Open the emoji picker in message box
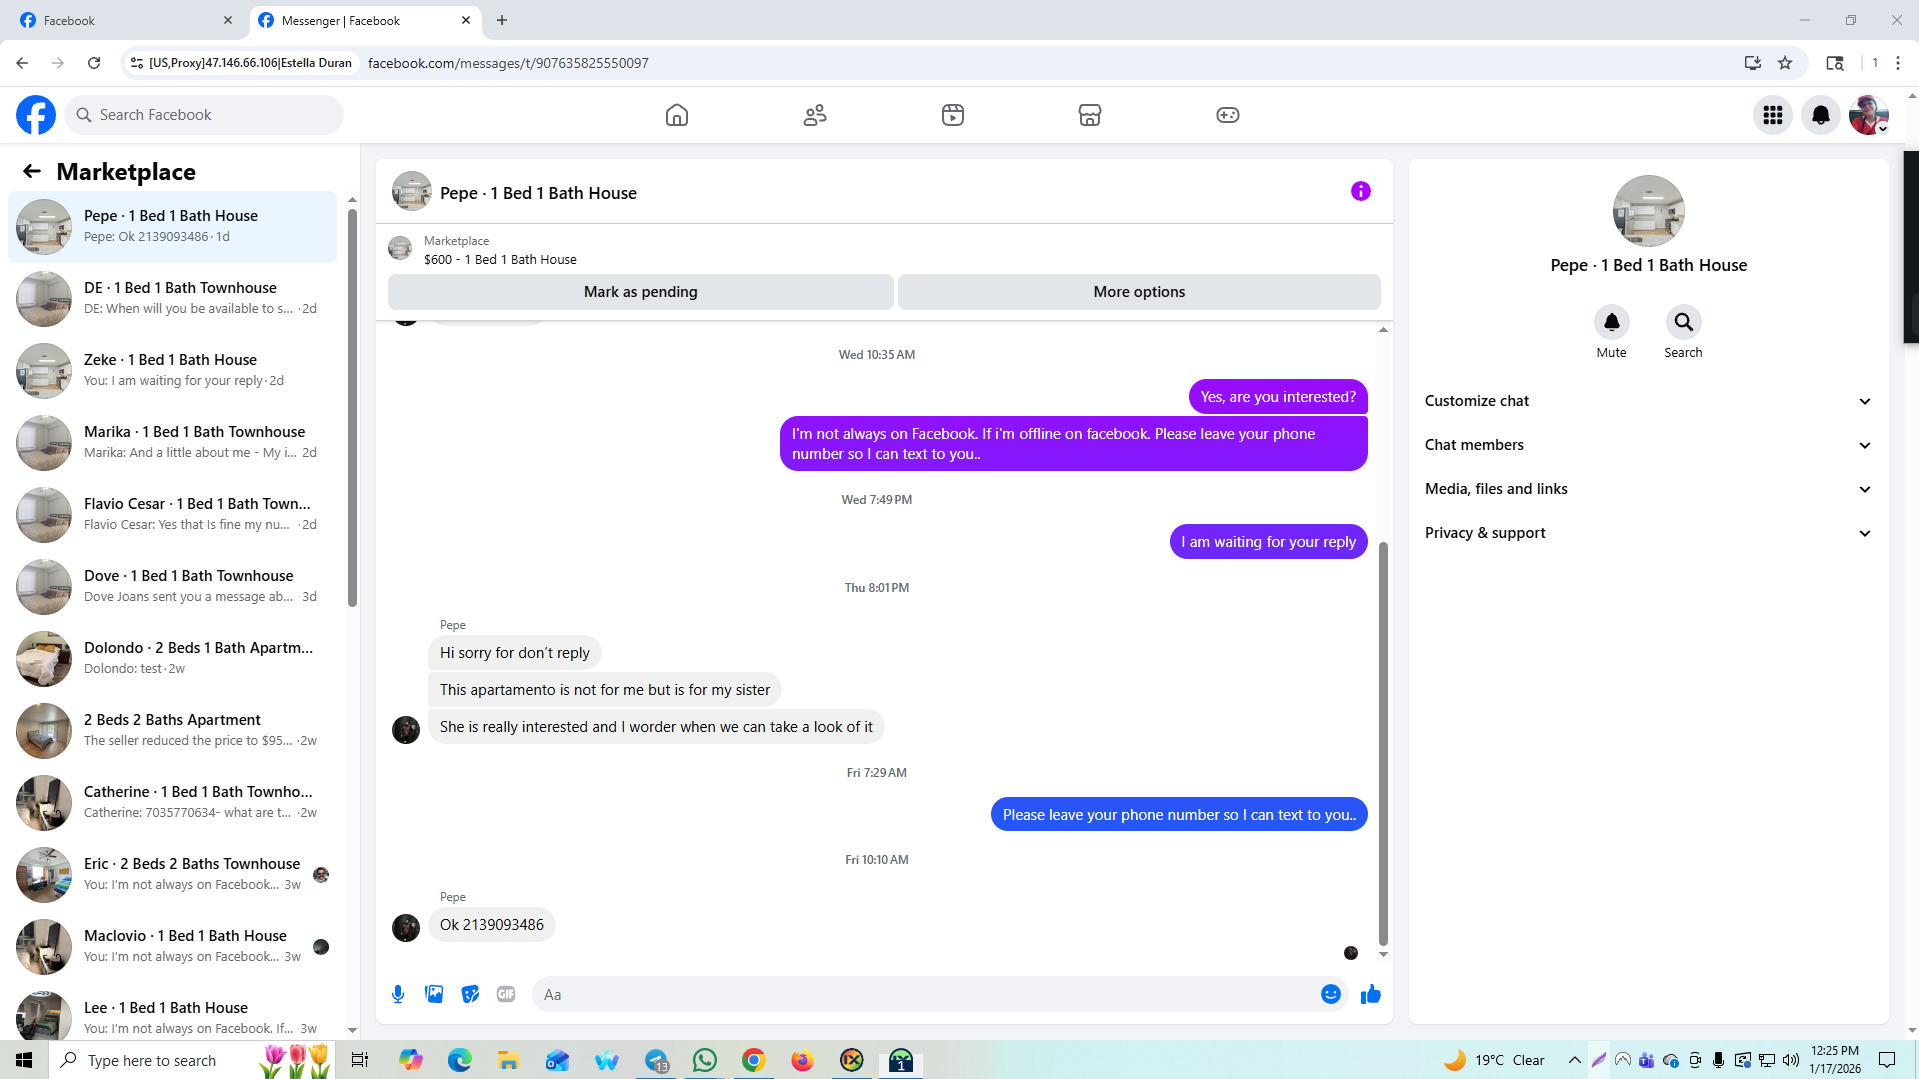Image resolution: width=1919 pixels, height=1079 pixels. click(1331, 994)
